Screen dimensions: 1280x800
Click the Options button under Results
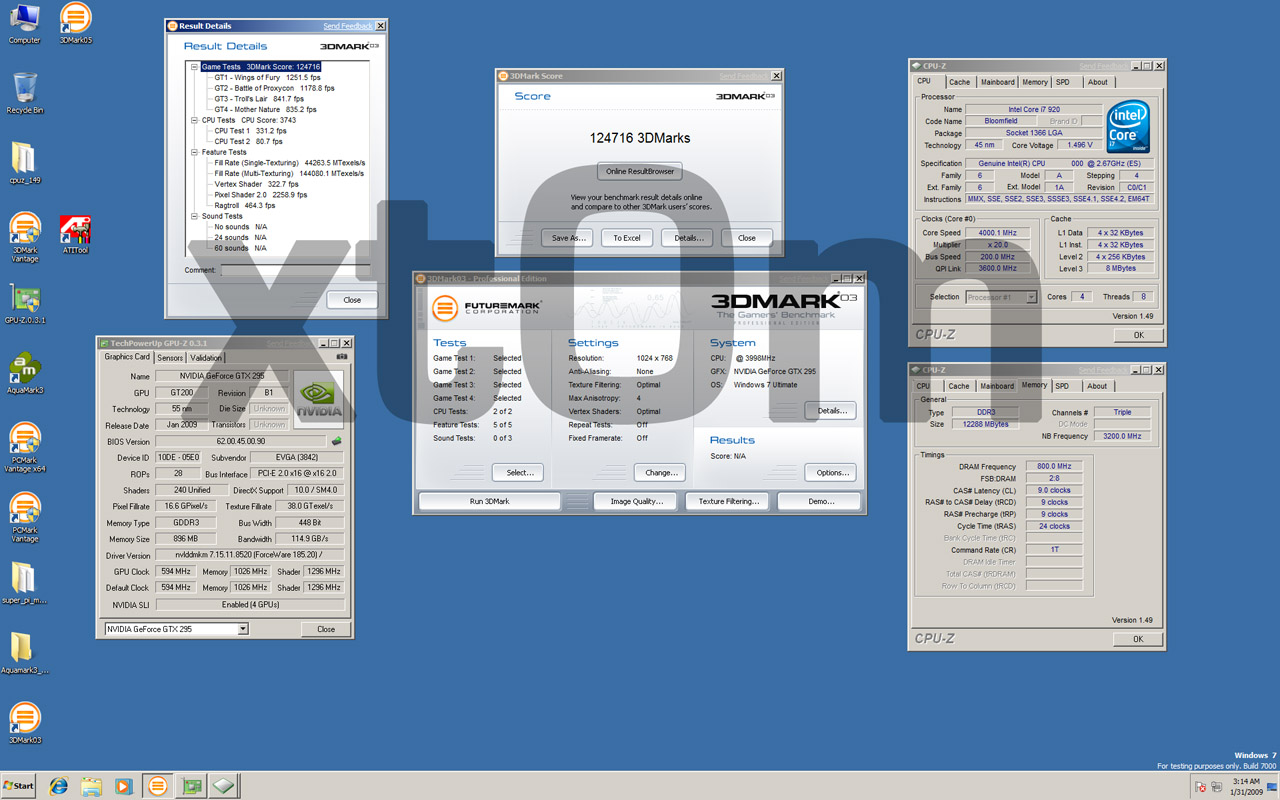tap(831, 472)
